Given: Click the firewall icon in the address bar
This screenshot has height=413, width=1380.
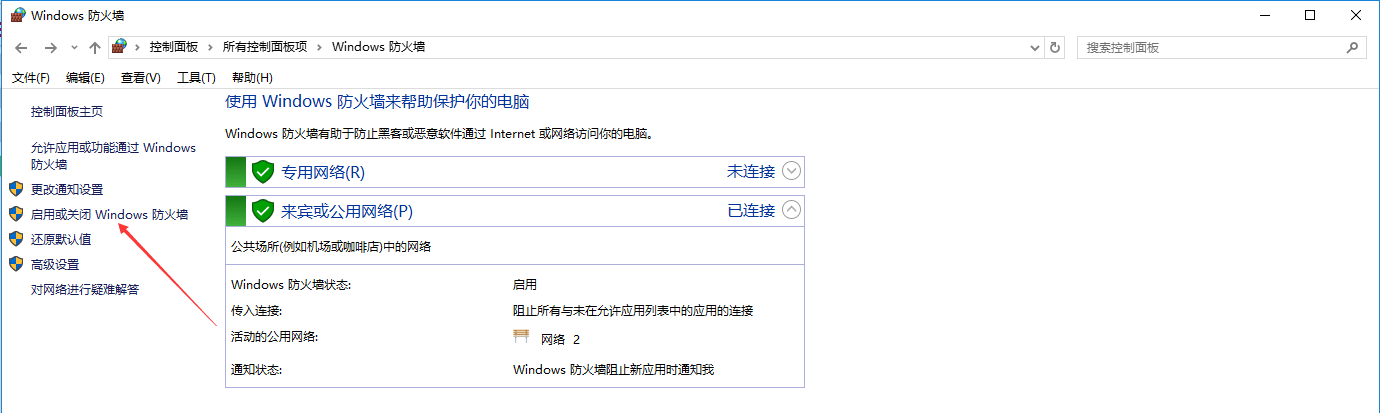Looking at the screenshot, I should point(120,46).
